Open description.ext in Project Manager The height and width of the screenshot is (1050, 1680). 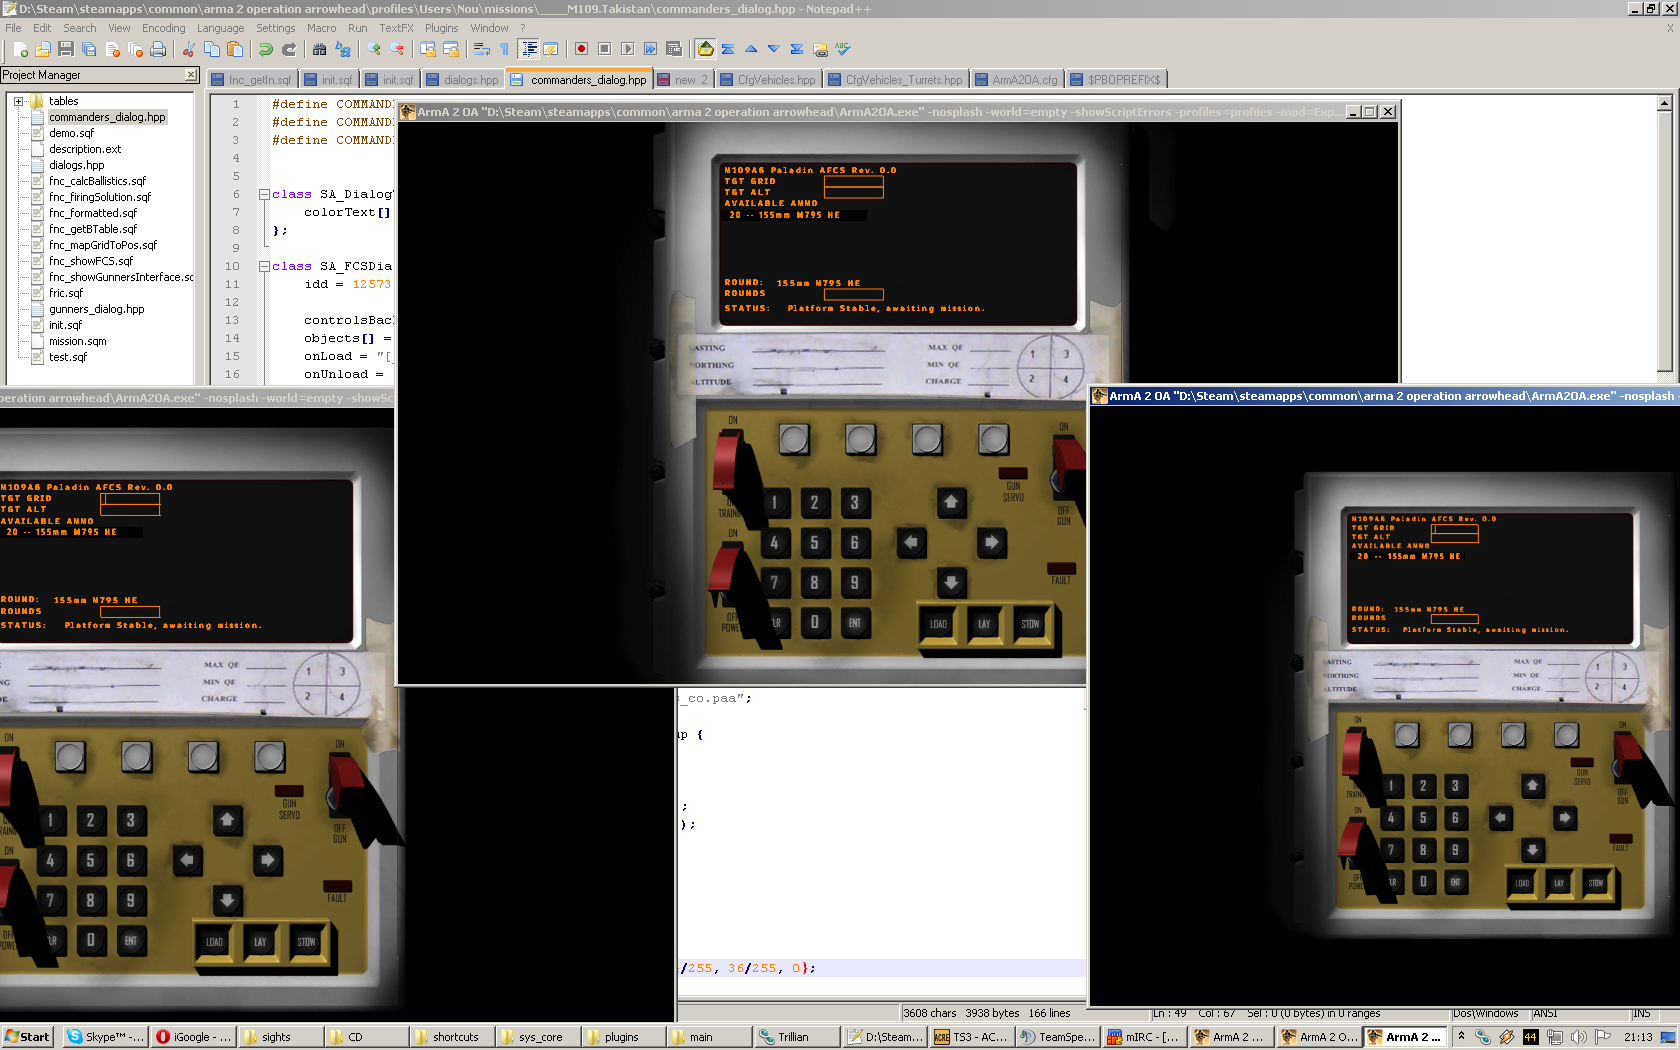[85, 149]
